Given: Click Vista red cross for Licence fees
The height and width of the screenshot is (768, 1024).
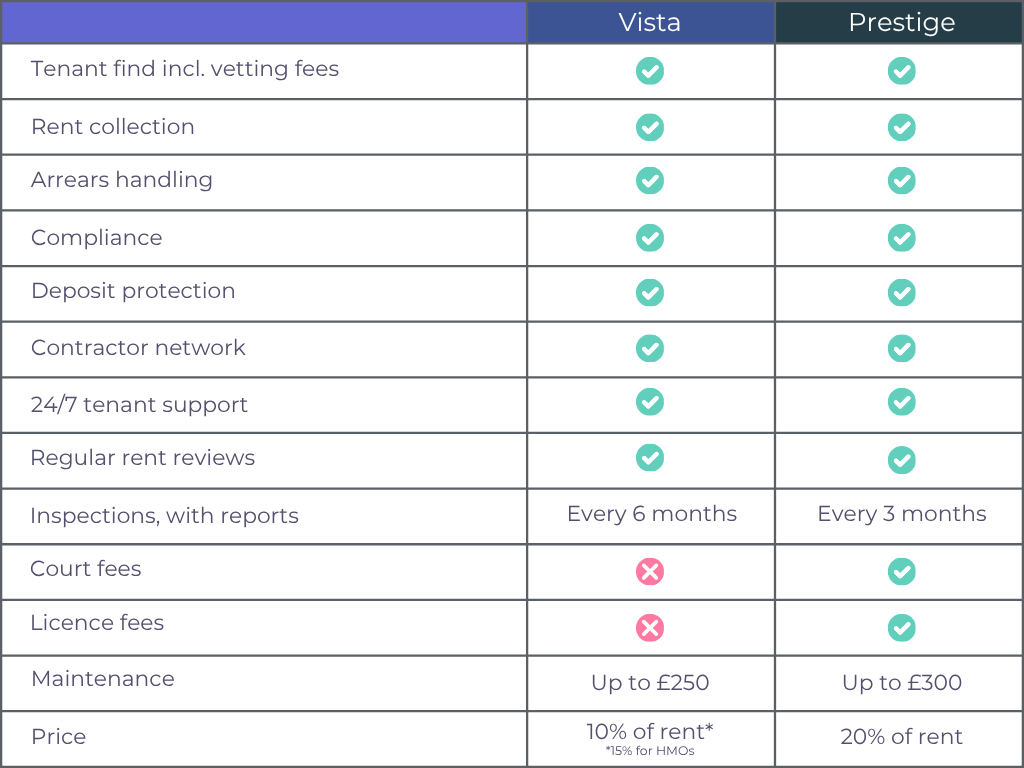Looking at the screenshot, I should click(x=650, y=628).
